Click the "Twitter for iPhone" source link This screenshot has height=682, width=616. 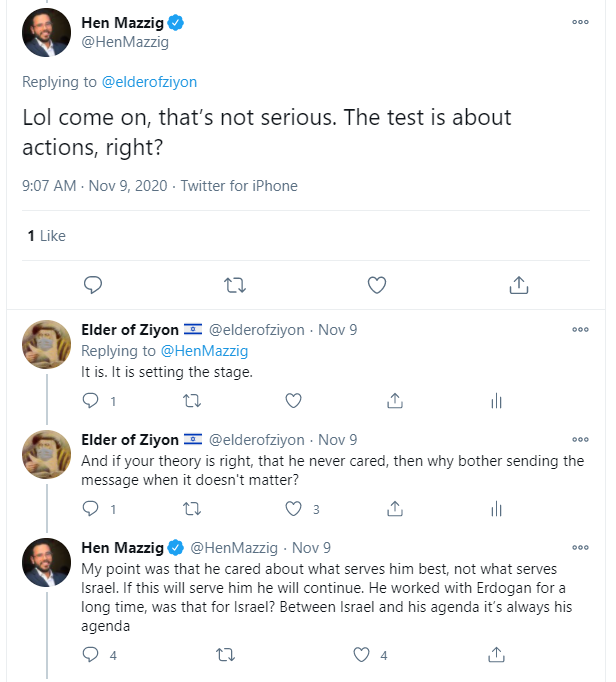click(239, 185)
